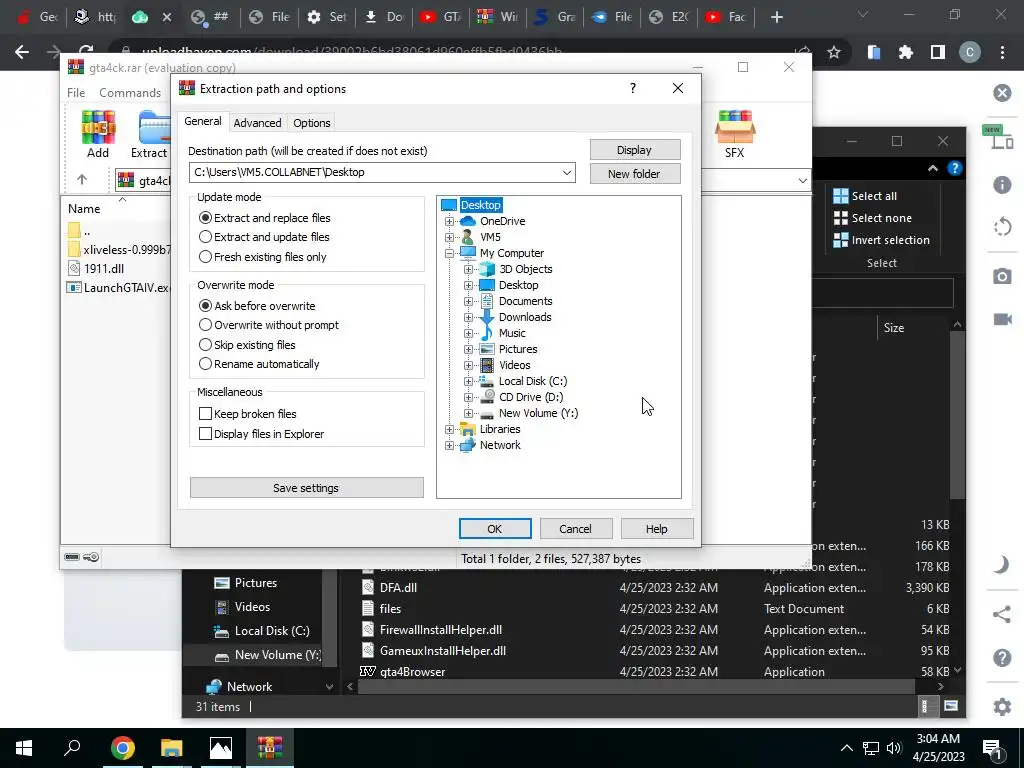1024x768 pixels.
Task: Click the Explorer horizontal scrollbar
Action: (x=636, y=686)
